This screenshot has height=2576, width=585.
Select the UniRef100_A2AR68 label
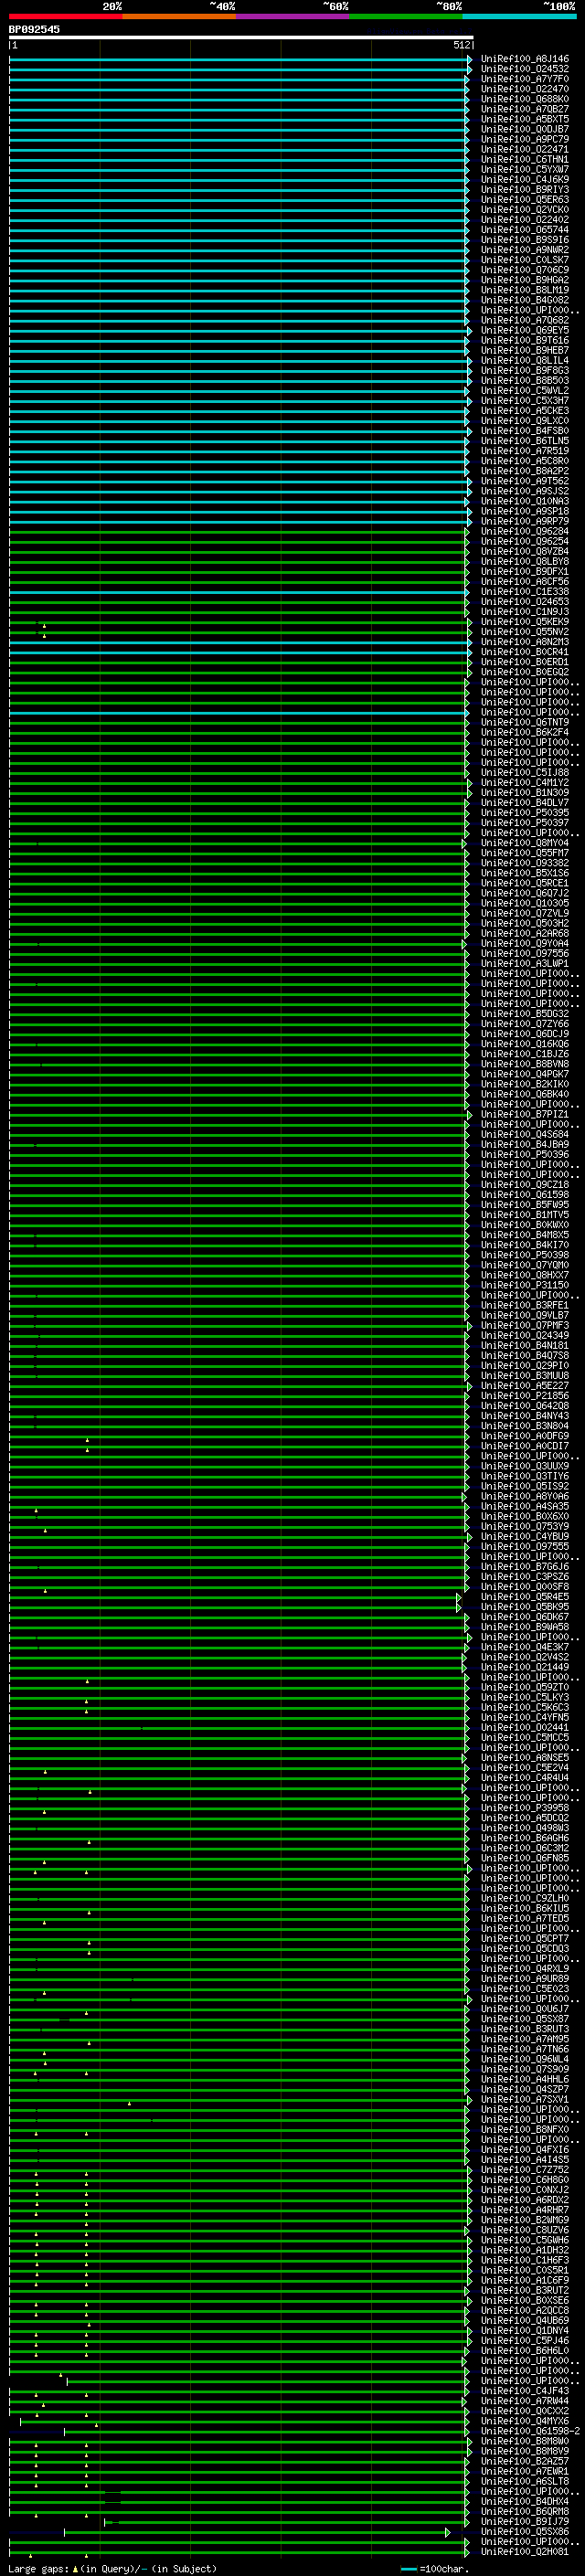click(x=525, y=933)
